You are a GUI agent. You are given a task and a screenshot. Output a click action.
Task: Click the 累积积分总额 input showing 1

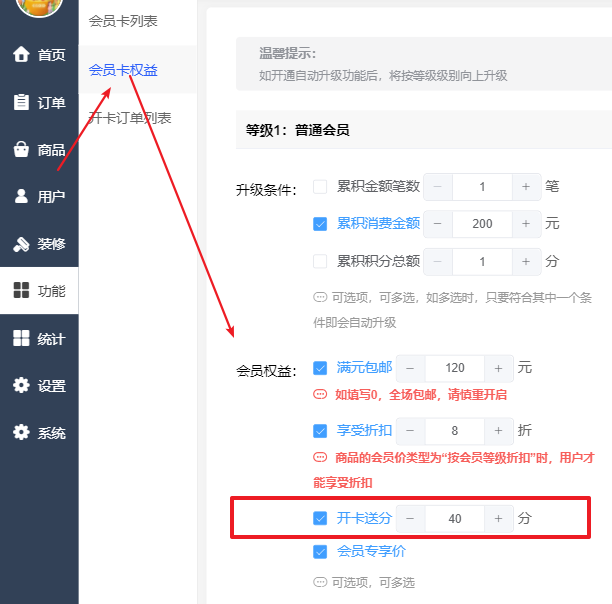tap(482, 261)
